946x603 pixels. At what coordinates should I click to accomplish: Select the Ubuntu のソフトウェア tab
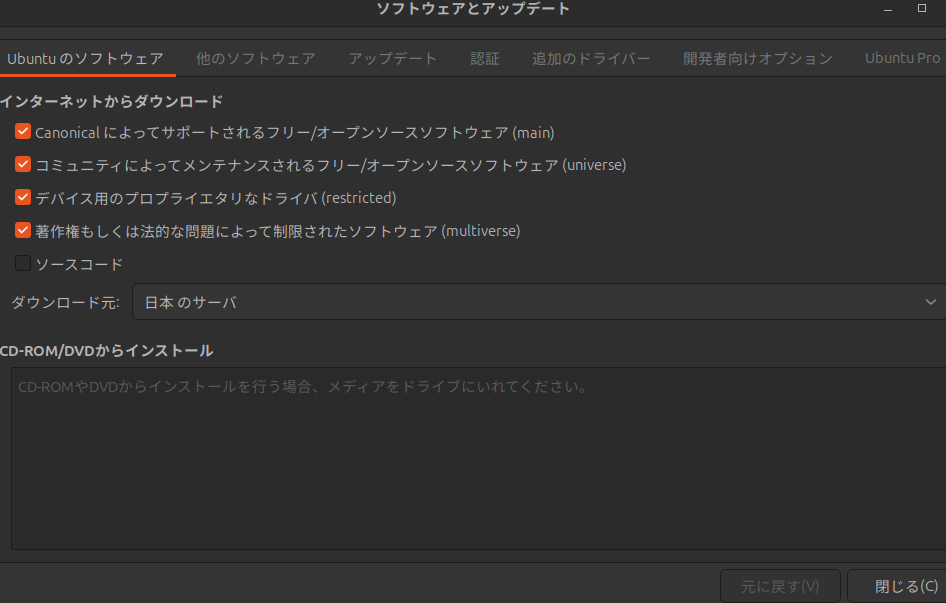tap(85, 59)
